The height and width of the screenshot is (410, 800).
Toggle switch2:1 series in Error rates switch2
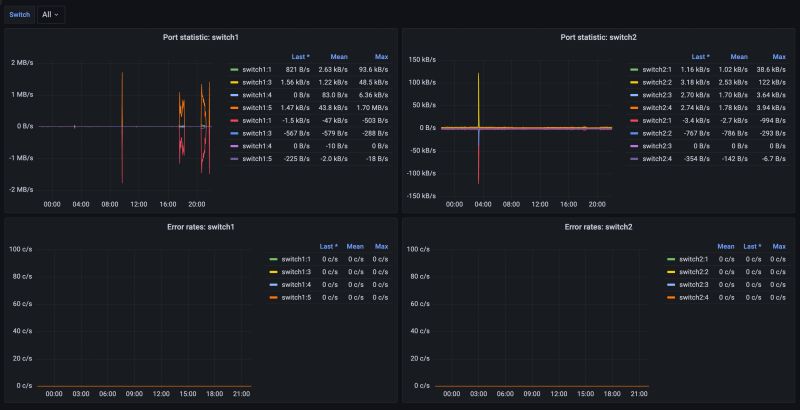point(694,260)
